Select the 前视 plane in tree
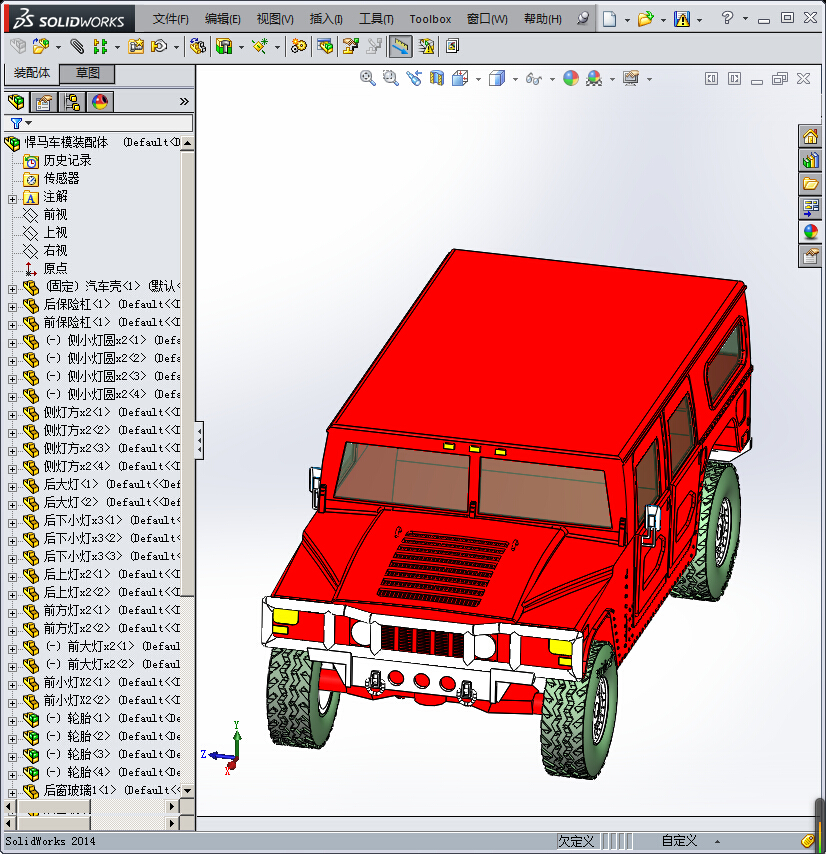826x854 pixels. [x=56, y=215]
